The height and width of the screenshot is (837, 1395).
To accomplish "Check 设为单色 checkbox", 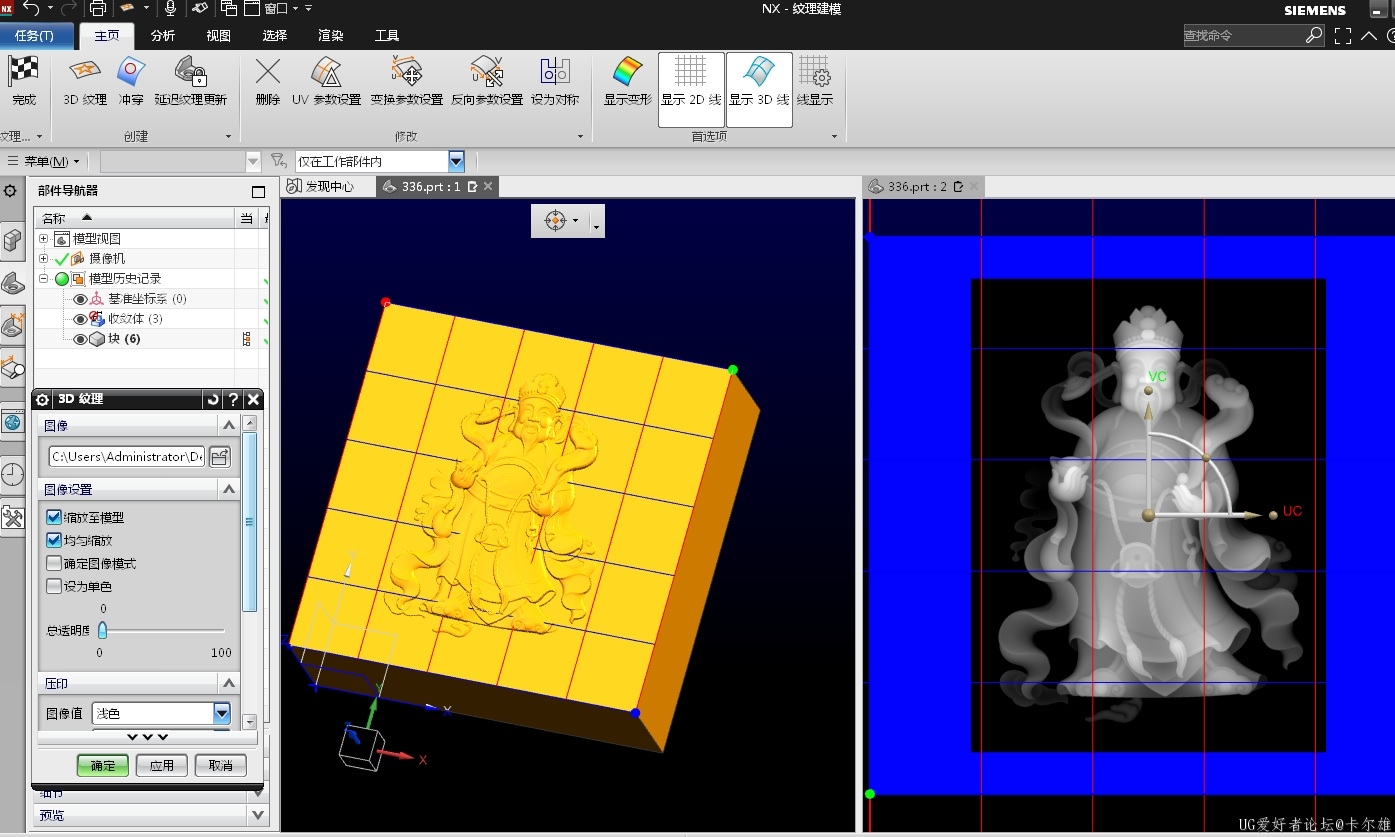I will (x=54, y=586).
